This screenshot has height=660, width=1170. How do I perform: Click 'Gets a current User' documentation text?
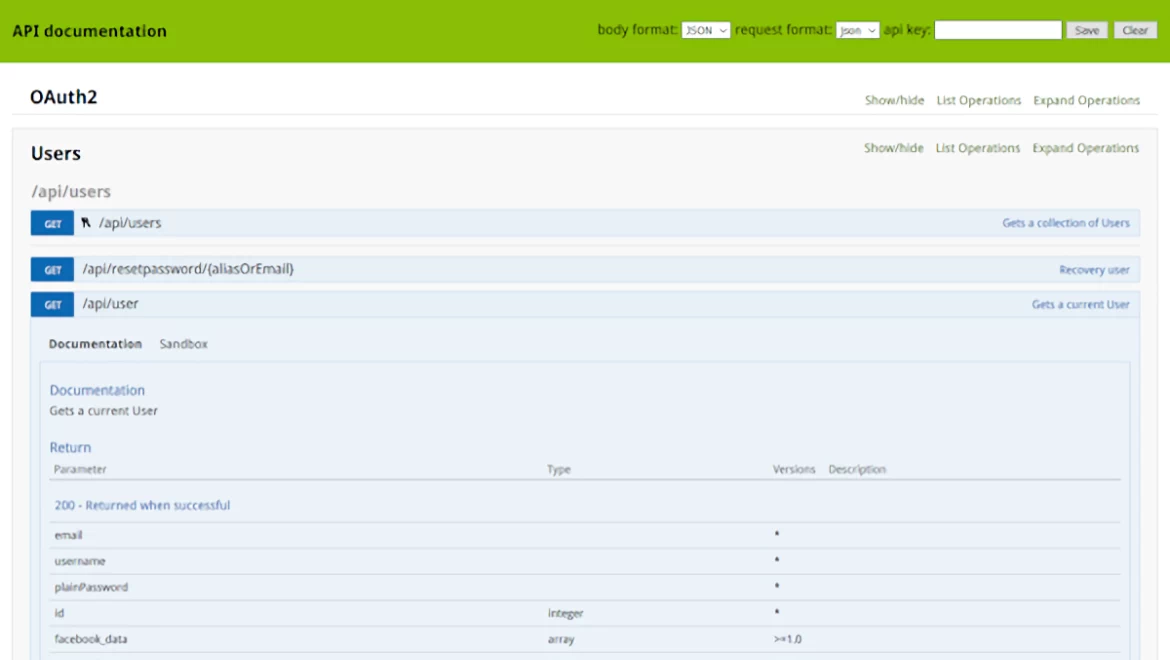click(104, 411)
